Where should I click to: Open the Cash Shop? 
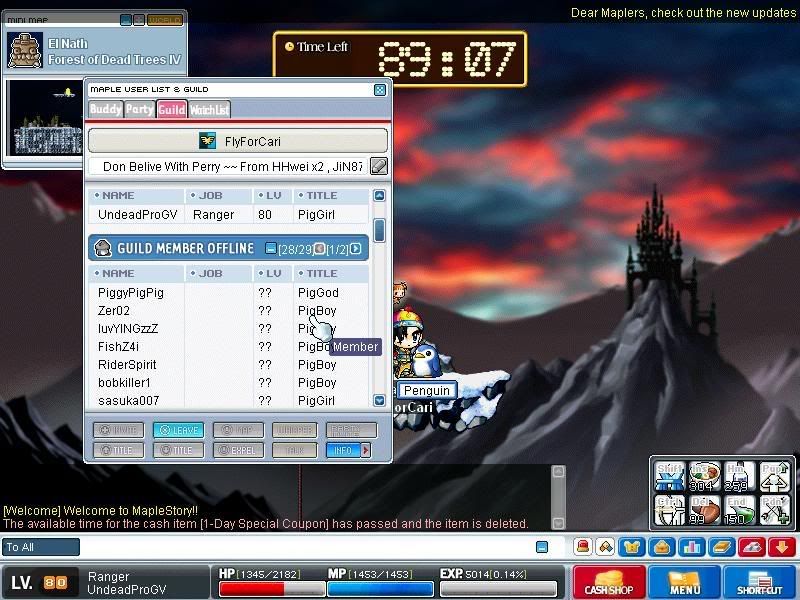(x=609, y=582)
